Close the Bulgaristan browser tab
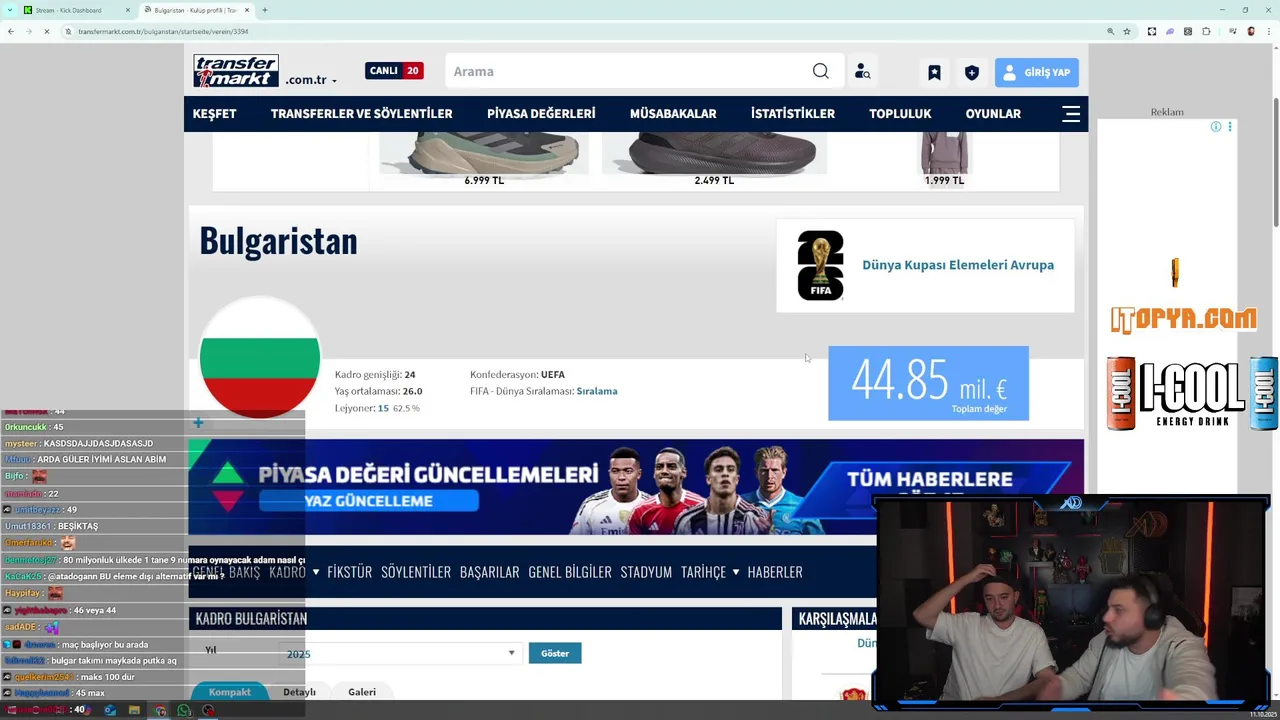 [x=247, y=10]
